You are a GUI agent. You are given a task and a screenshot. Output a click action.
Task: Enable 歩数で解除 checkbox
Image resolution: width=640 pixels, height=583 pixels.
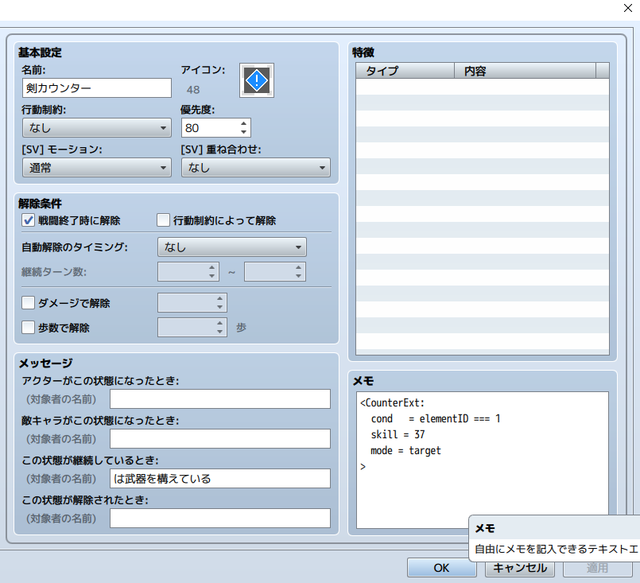pos(28,327)
